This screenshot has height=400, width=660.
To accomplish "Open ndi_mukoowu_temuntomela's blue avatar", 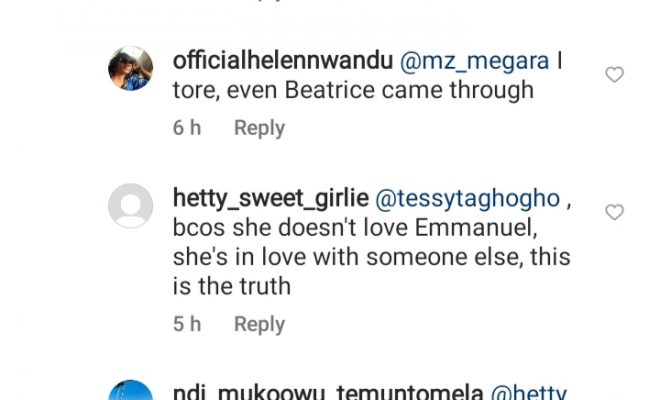I will [131, 391].
